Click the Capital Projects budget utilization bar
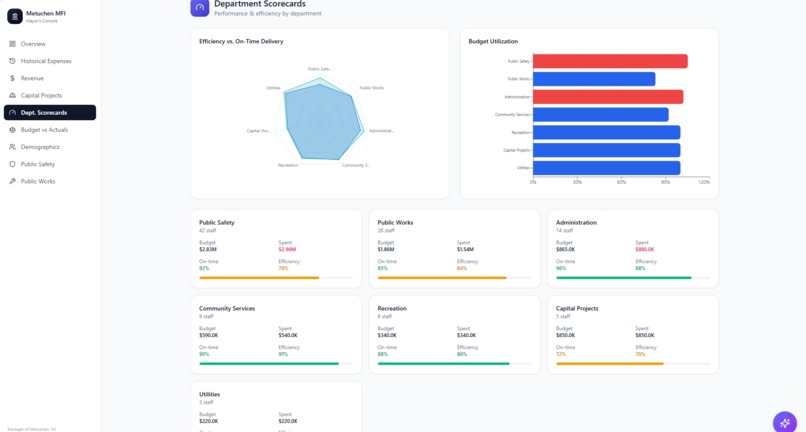This screenshot has width=806, height=432. 607,150
